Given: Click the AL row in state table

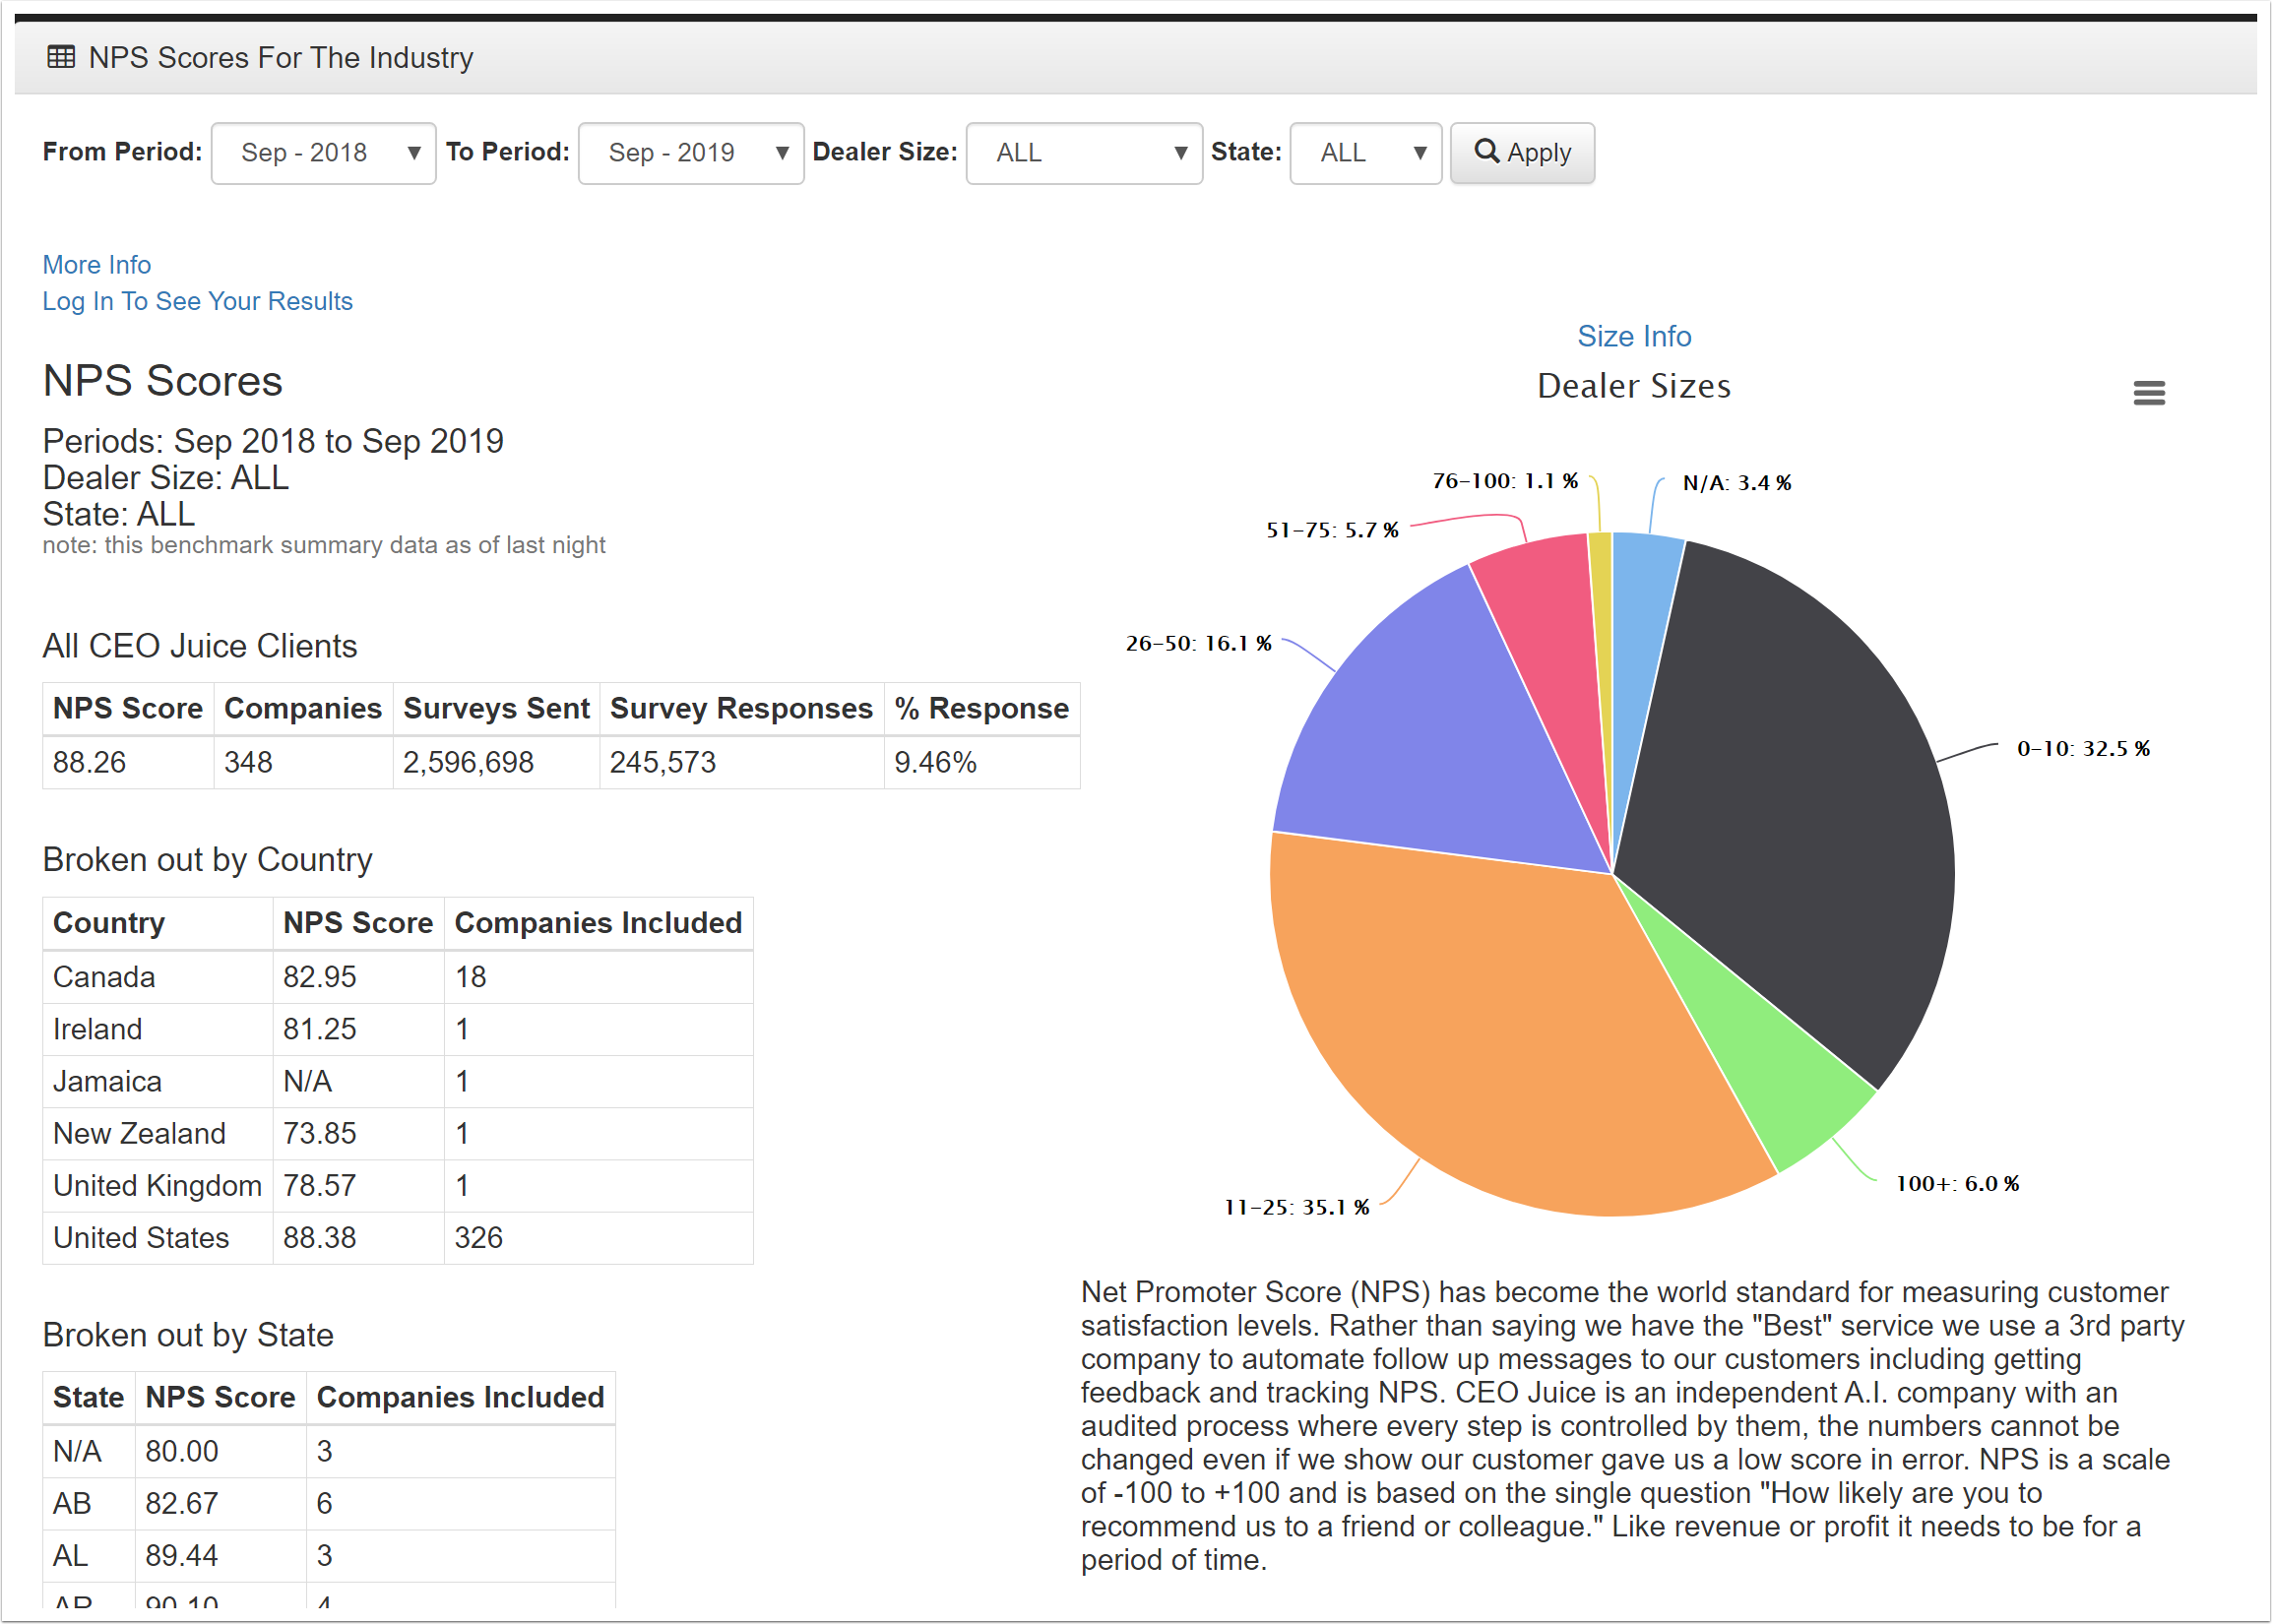Looking at the screenshot, I should click(328, 1555).
